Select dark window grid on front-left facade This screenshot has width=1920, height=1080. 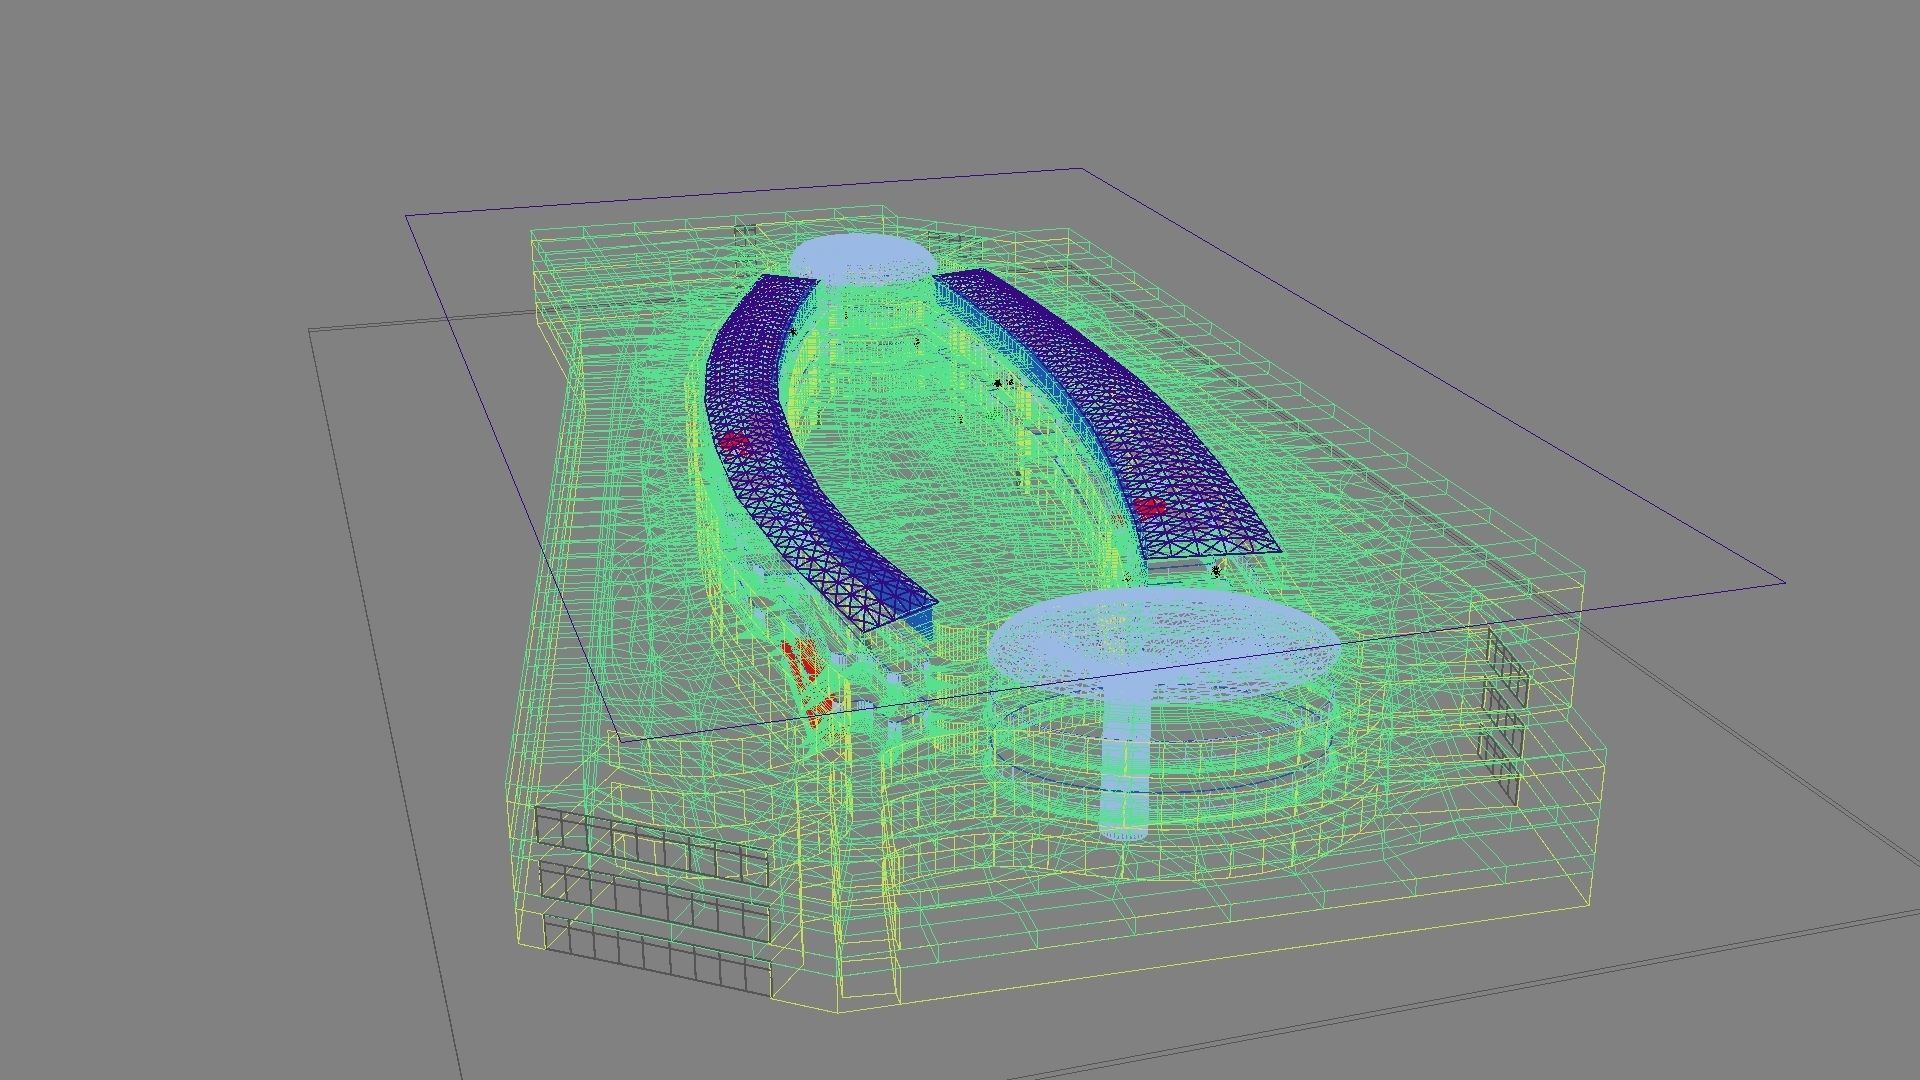click(655, 900)
